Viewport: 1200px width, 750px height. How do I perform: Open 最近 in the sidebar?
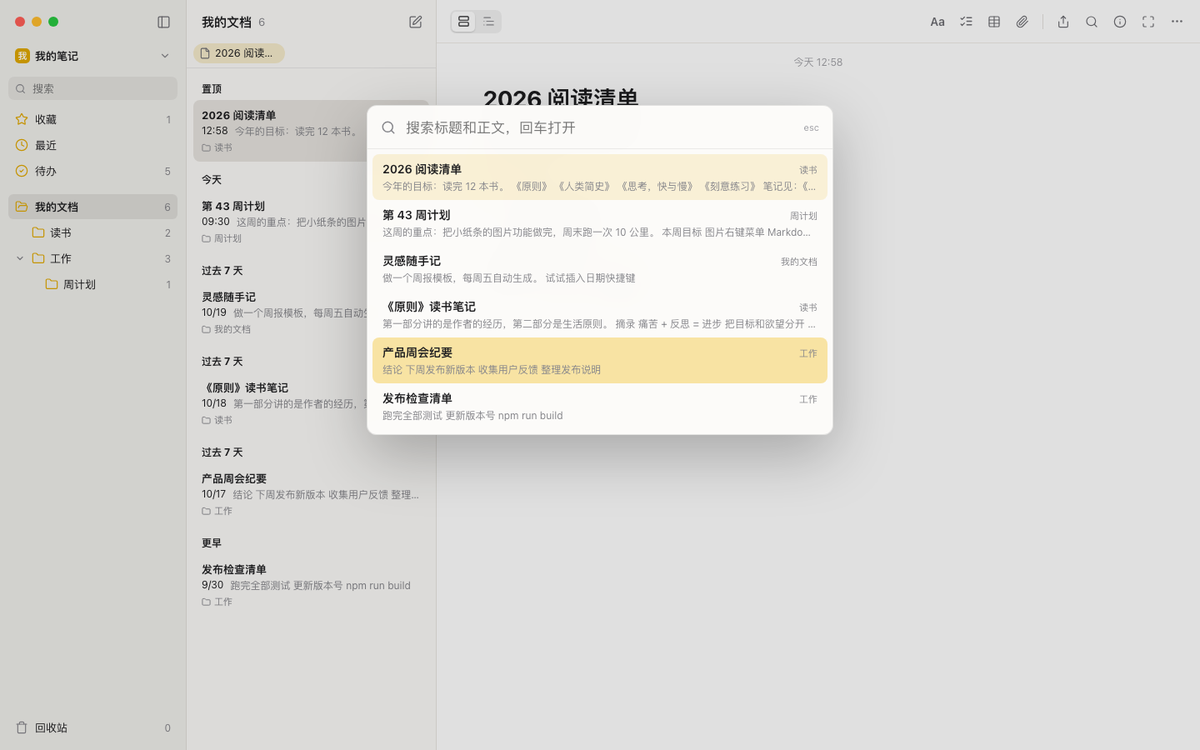point(93,146)
